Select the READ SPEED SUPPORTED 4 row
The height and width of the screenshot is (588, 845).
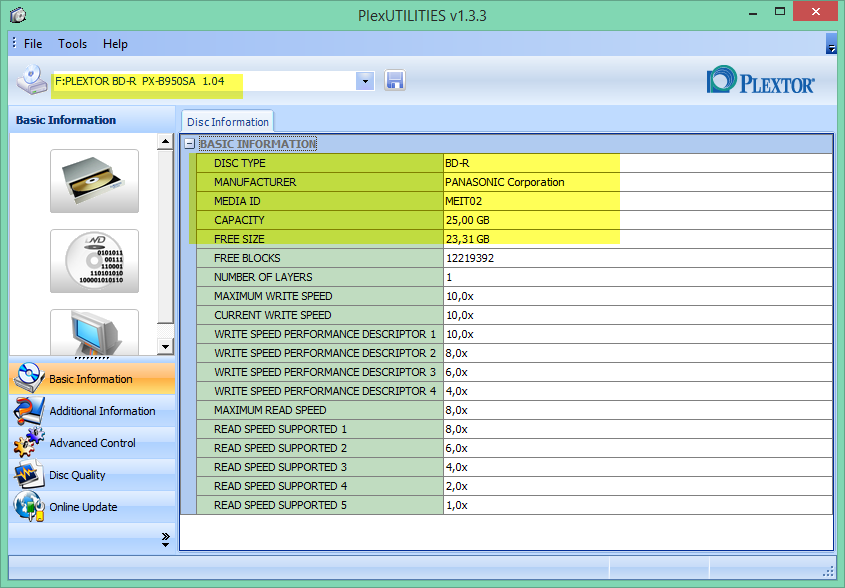[515, 486]
